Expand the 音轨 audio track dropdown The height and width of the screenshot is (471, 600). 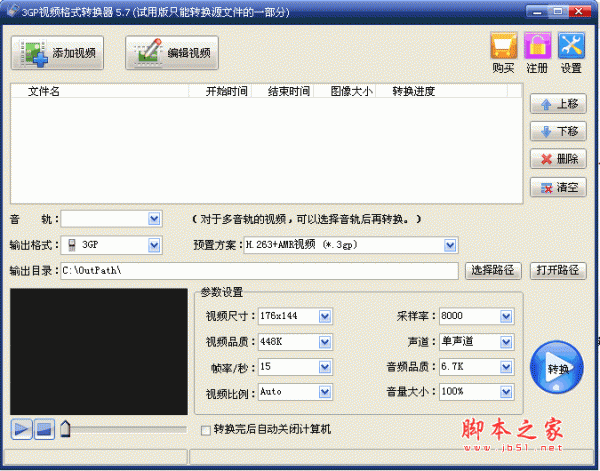click(154, 219)
